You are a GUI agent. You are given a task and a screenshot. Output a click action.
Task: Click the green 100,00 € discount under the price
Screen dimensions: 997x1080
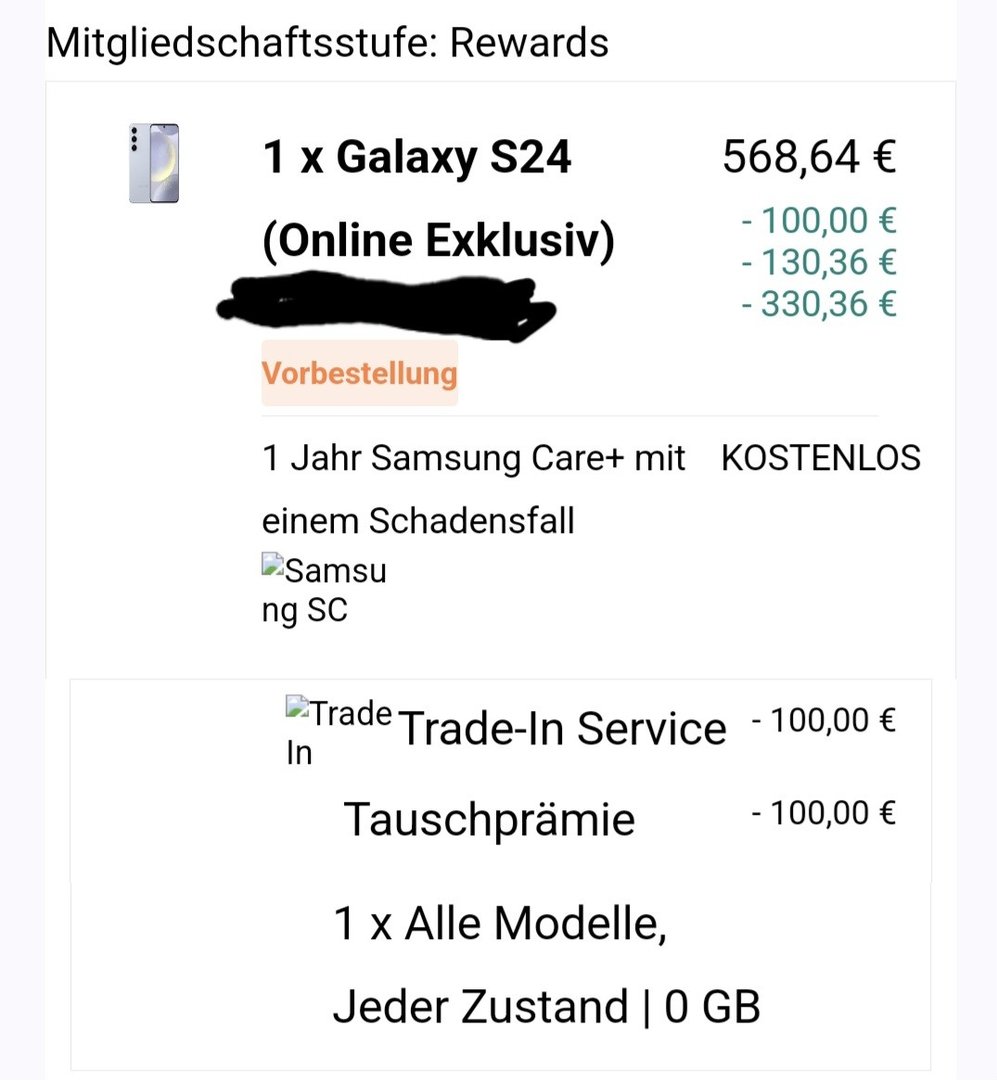(x=819, y=218)
